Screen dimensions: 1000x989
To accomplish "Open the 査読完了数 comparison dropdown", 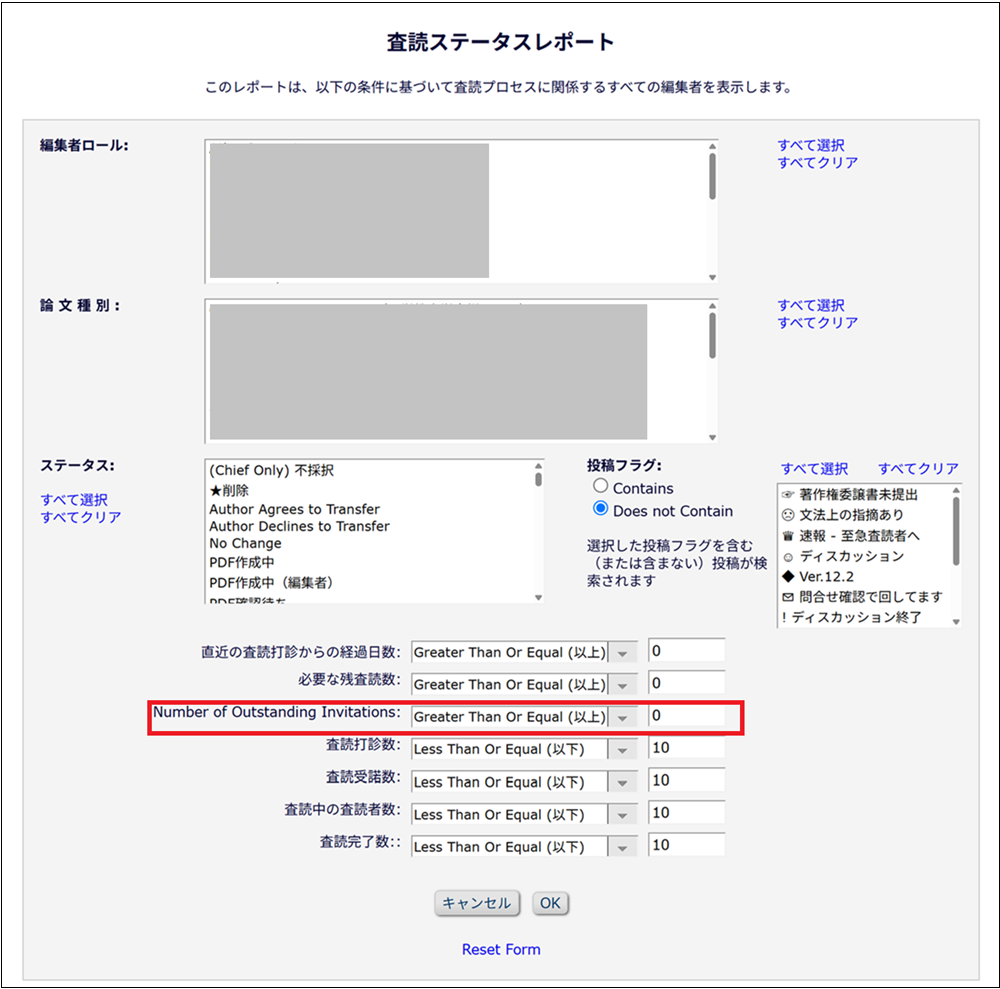I will coord(524,847).
